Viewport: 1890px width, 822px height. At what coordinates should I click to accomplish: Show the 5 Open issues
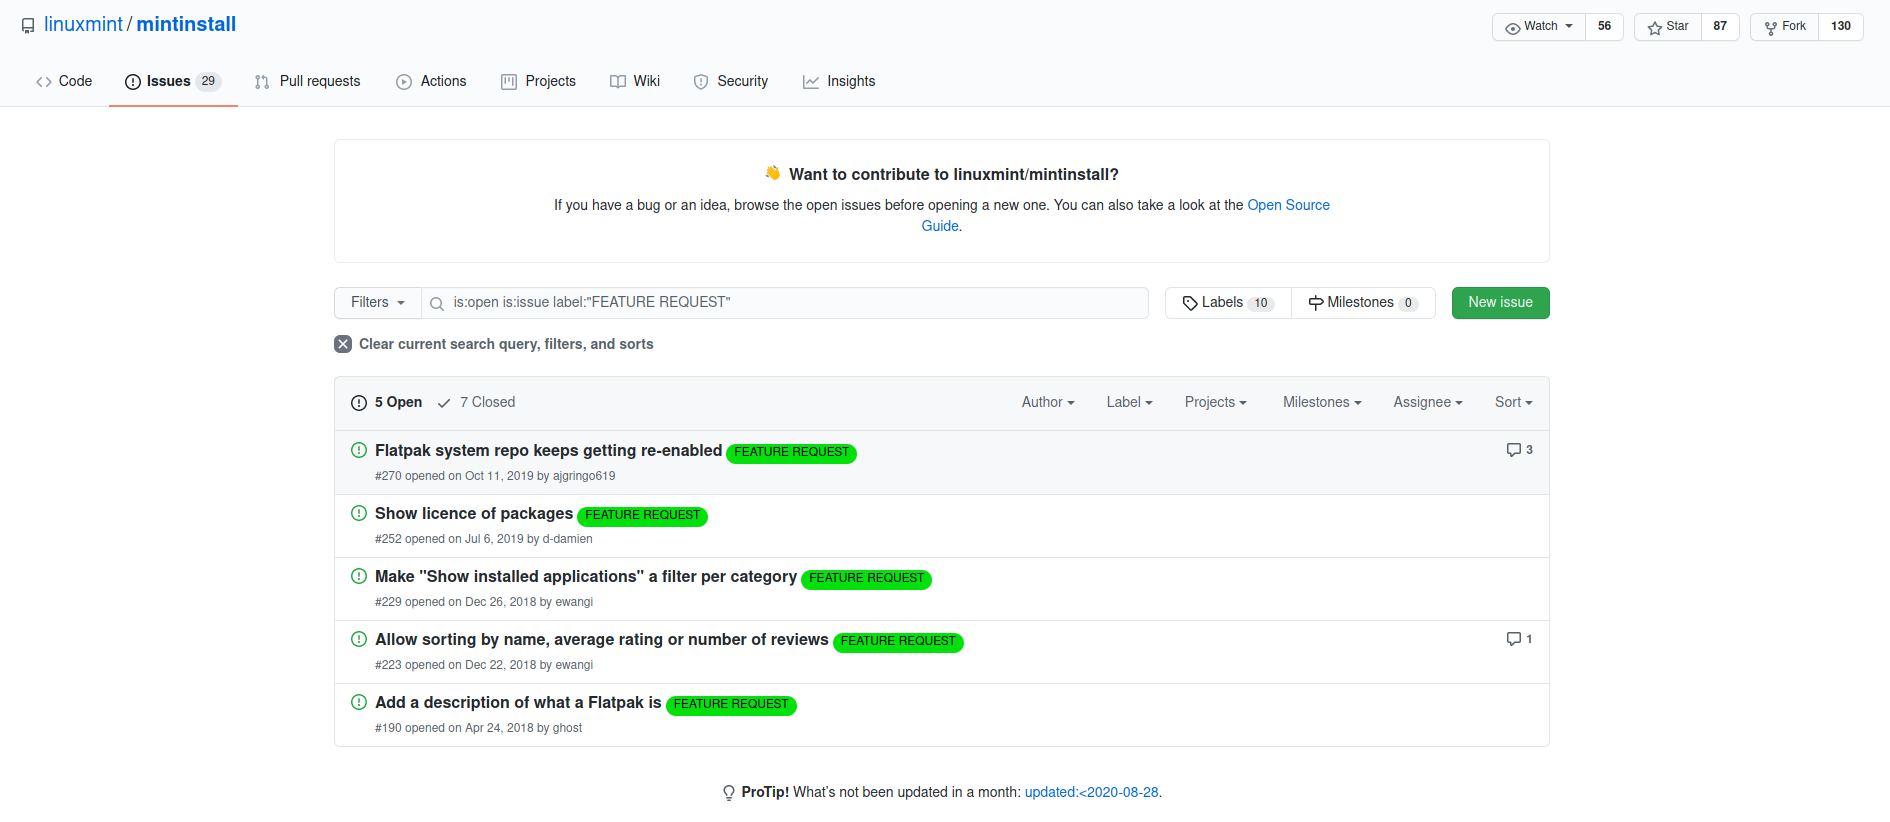[x=387, y=402]
